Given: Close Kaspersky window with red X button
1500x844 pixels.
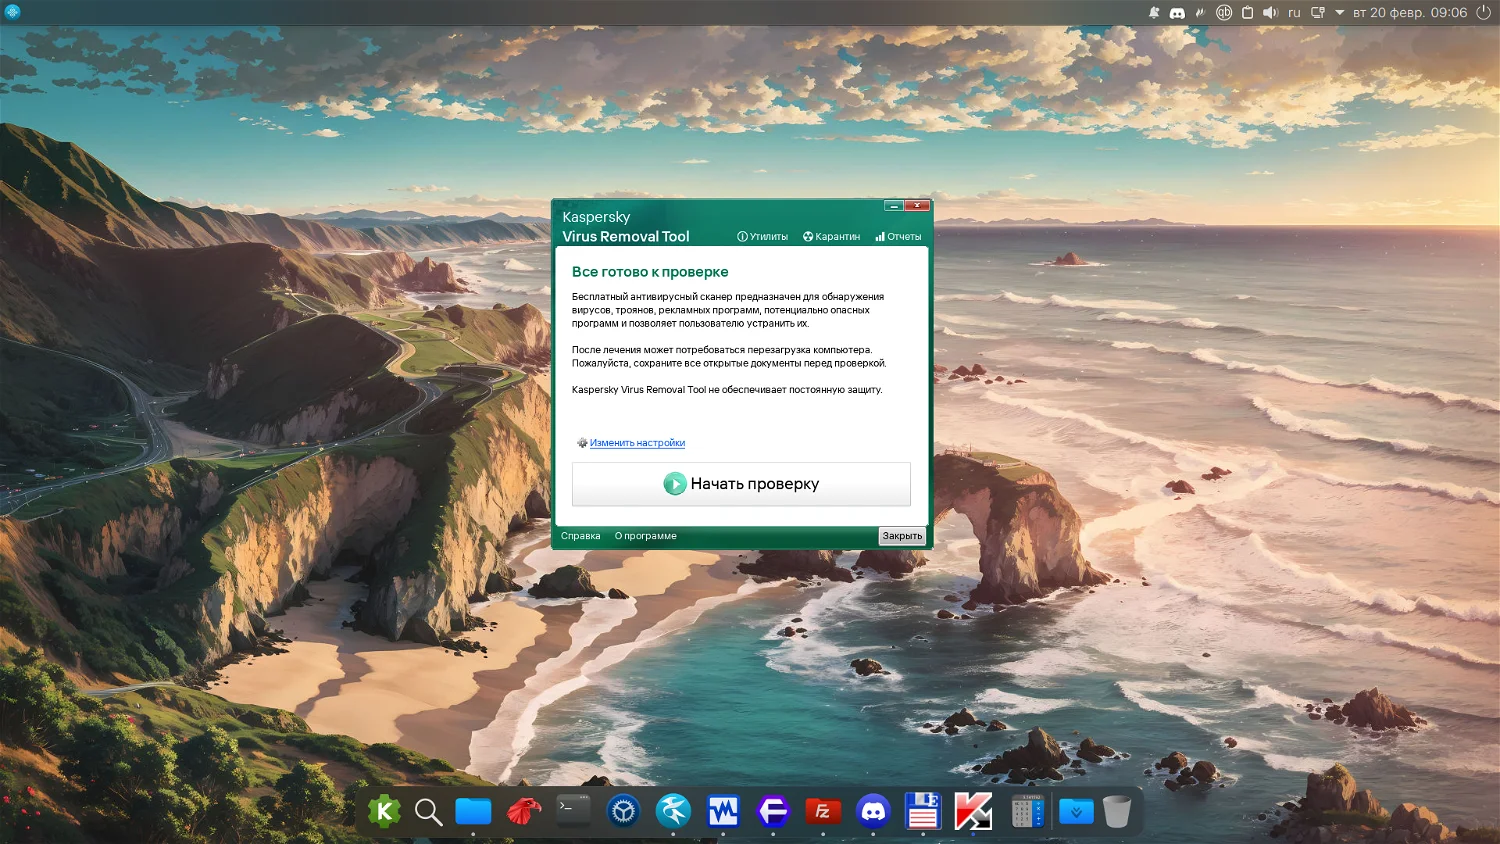Looking at the screenshot, I should [917, 206].
